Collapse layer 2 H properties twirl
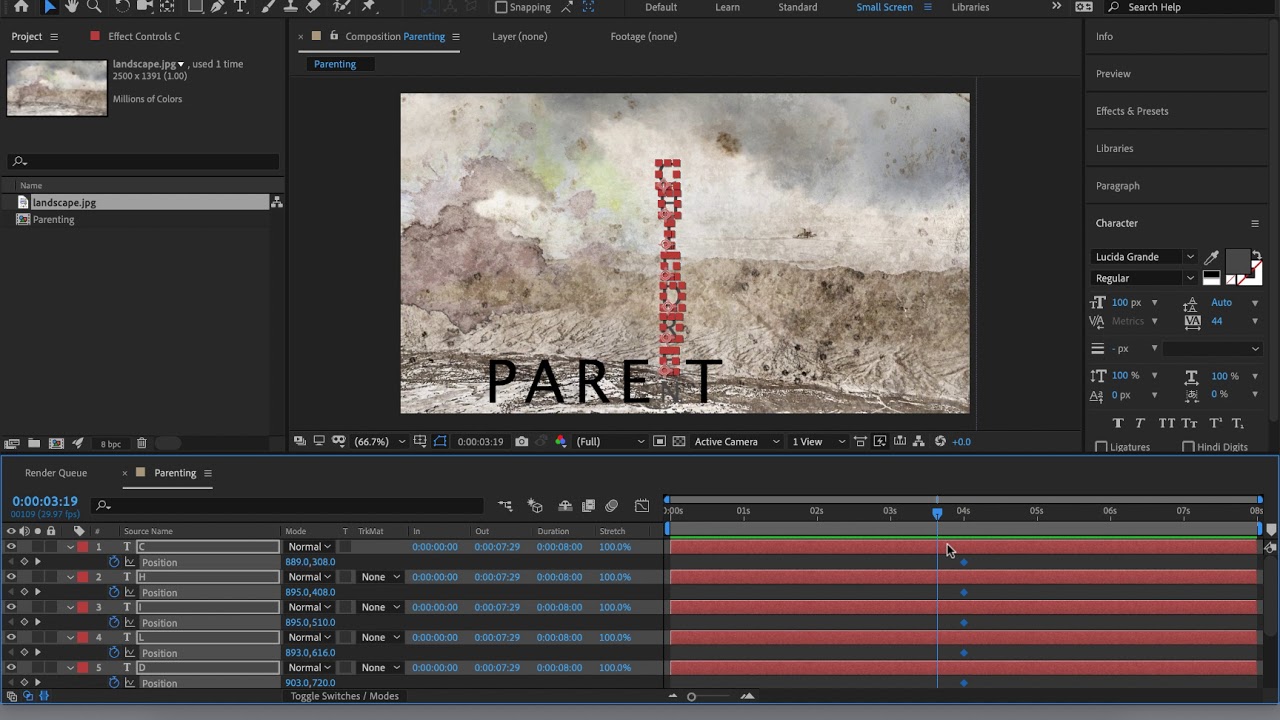The image size is (1280, 720). click(x=71, y=577)
